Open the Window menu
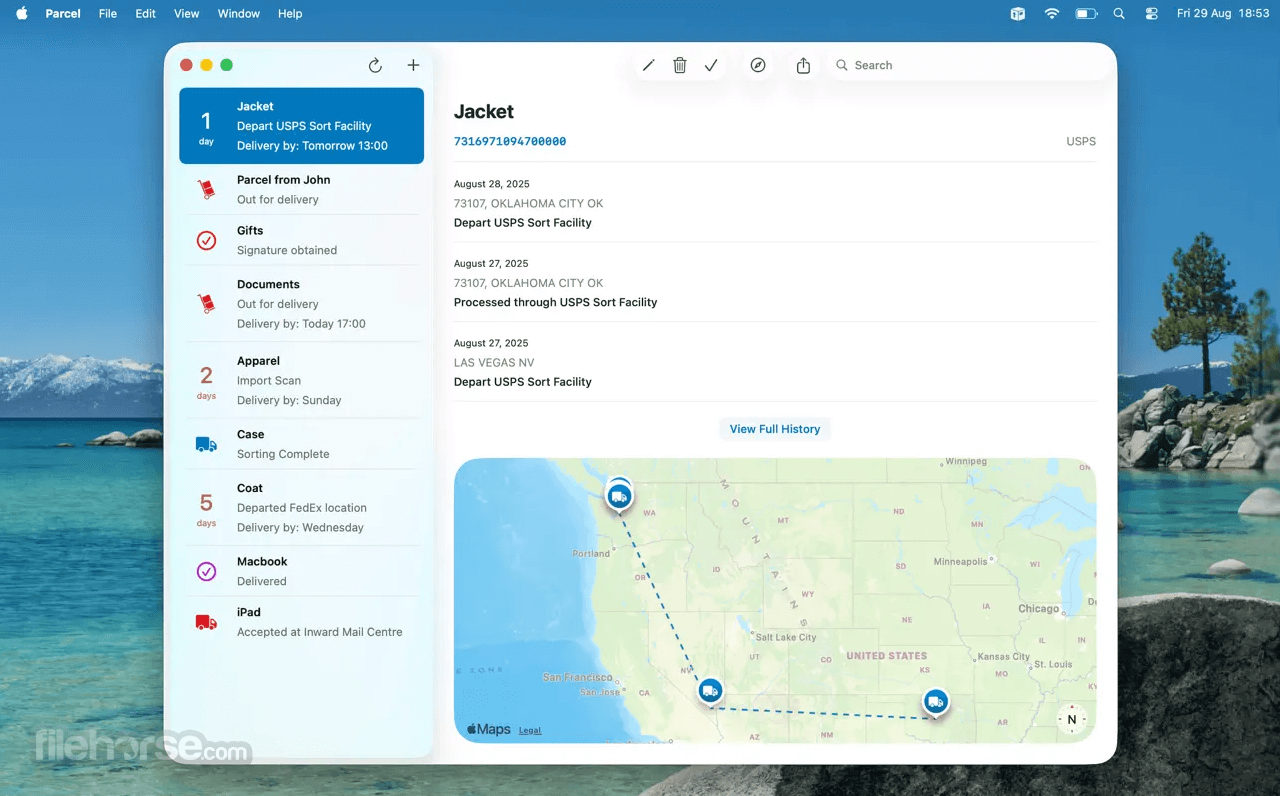Screen dimensions: 1280x796 [239, 14]
